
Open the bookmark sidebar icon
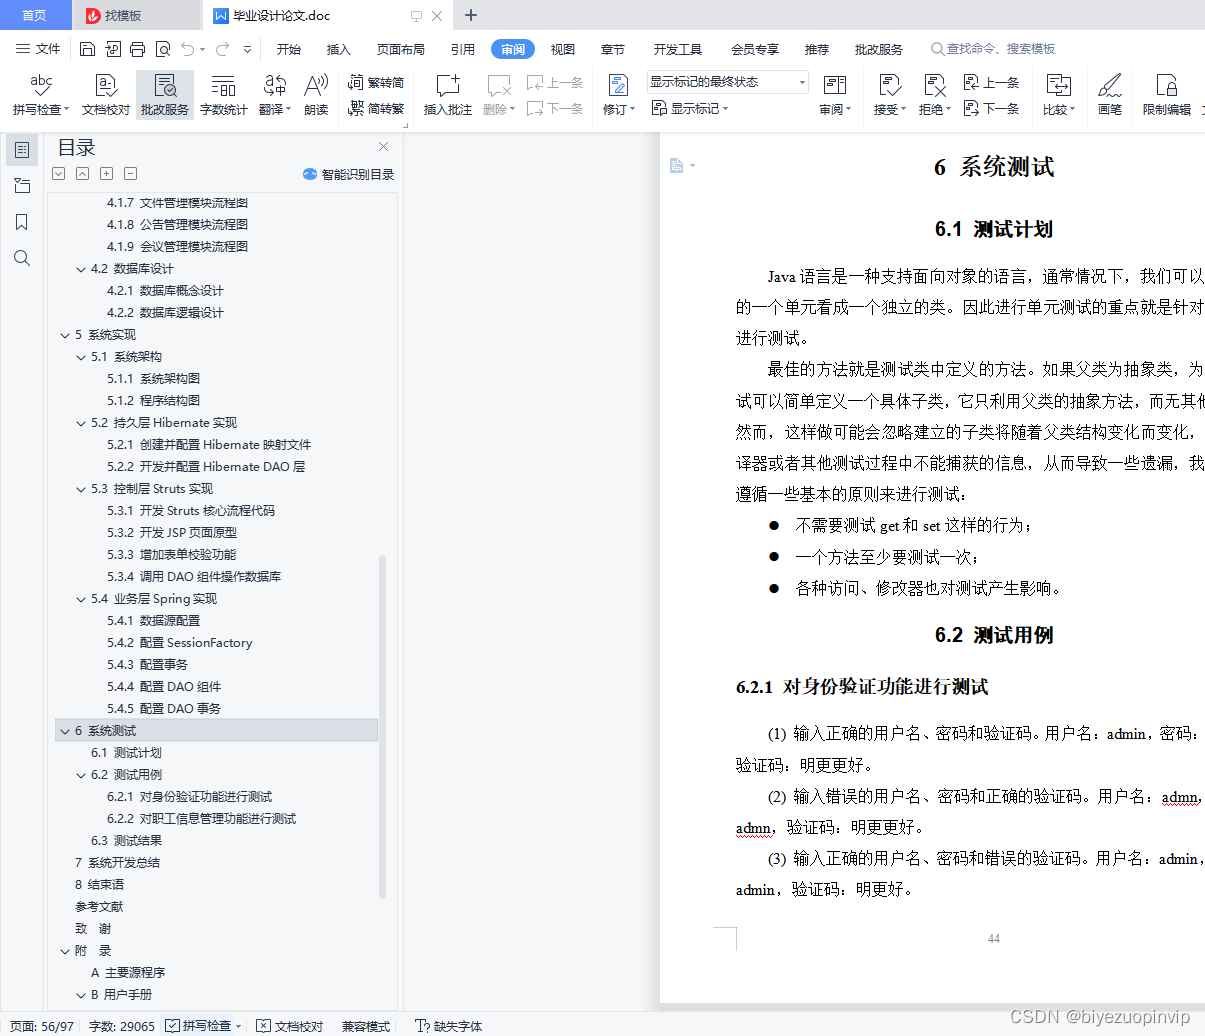pyautogui.click(x=22, y=222)
